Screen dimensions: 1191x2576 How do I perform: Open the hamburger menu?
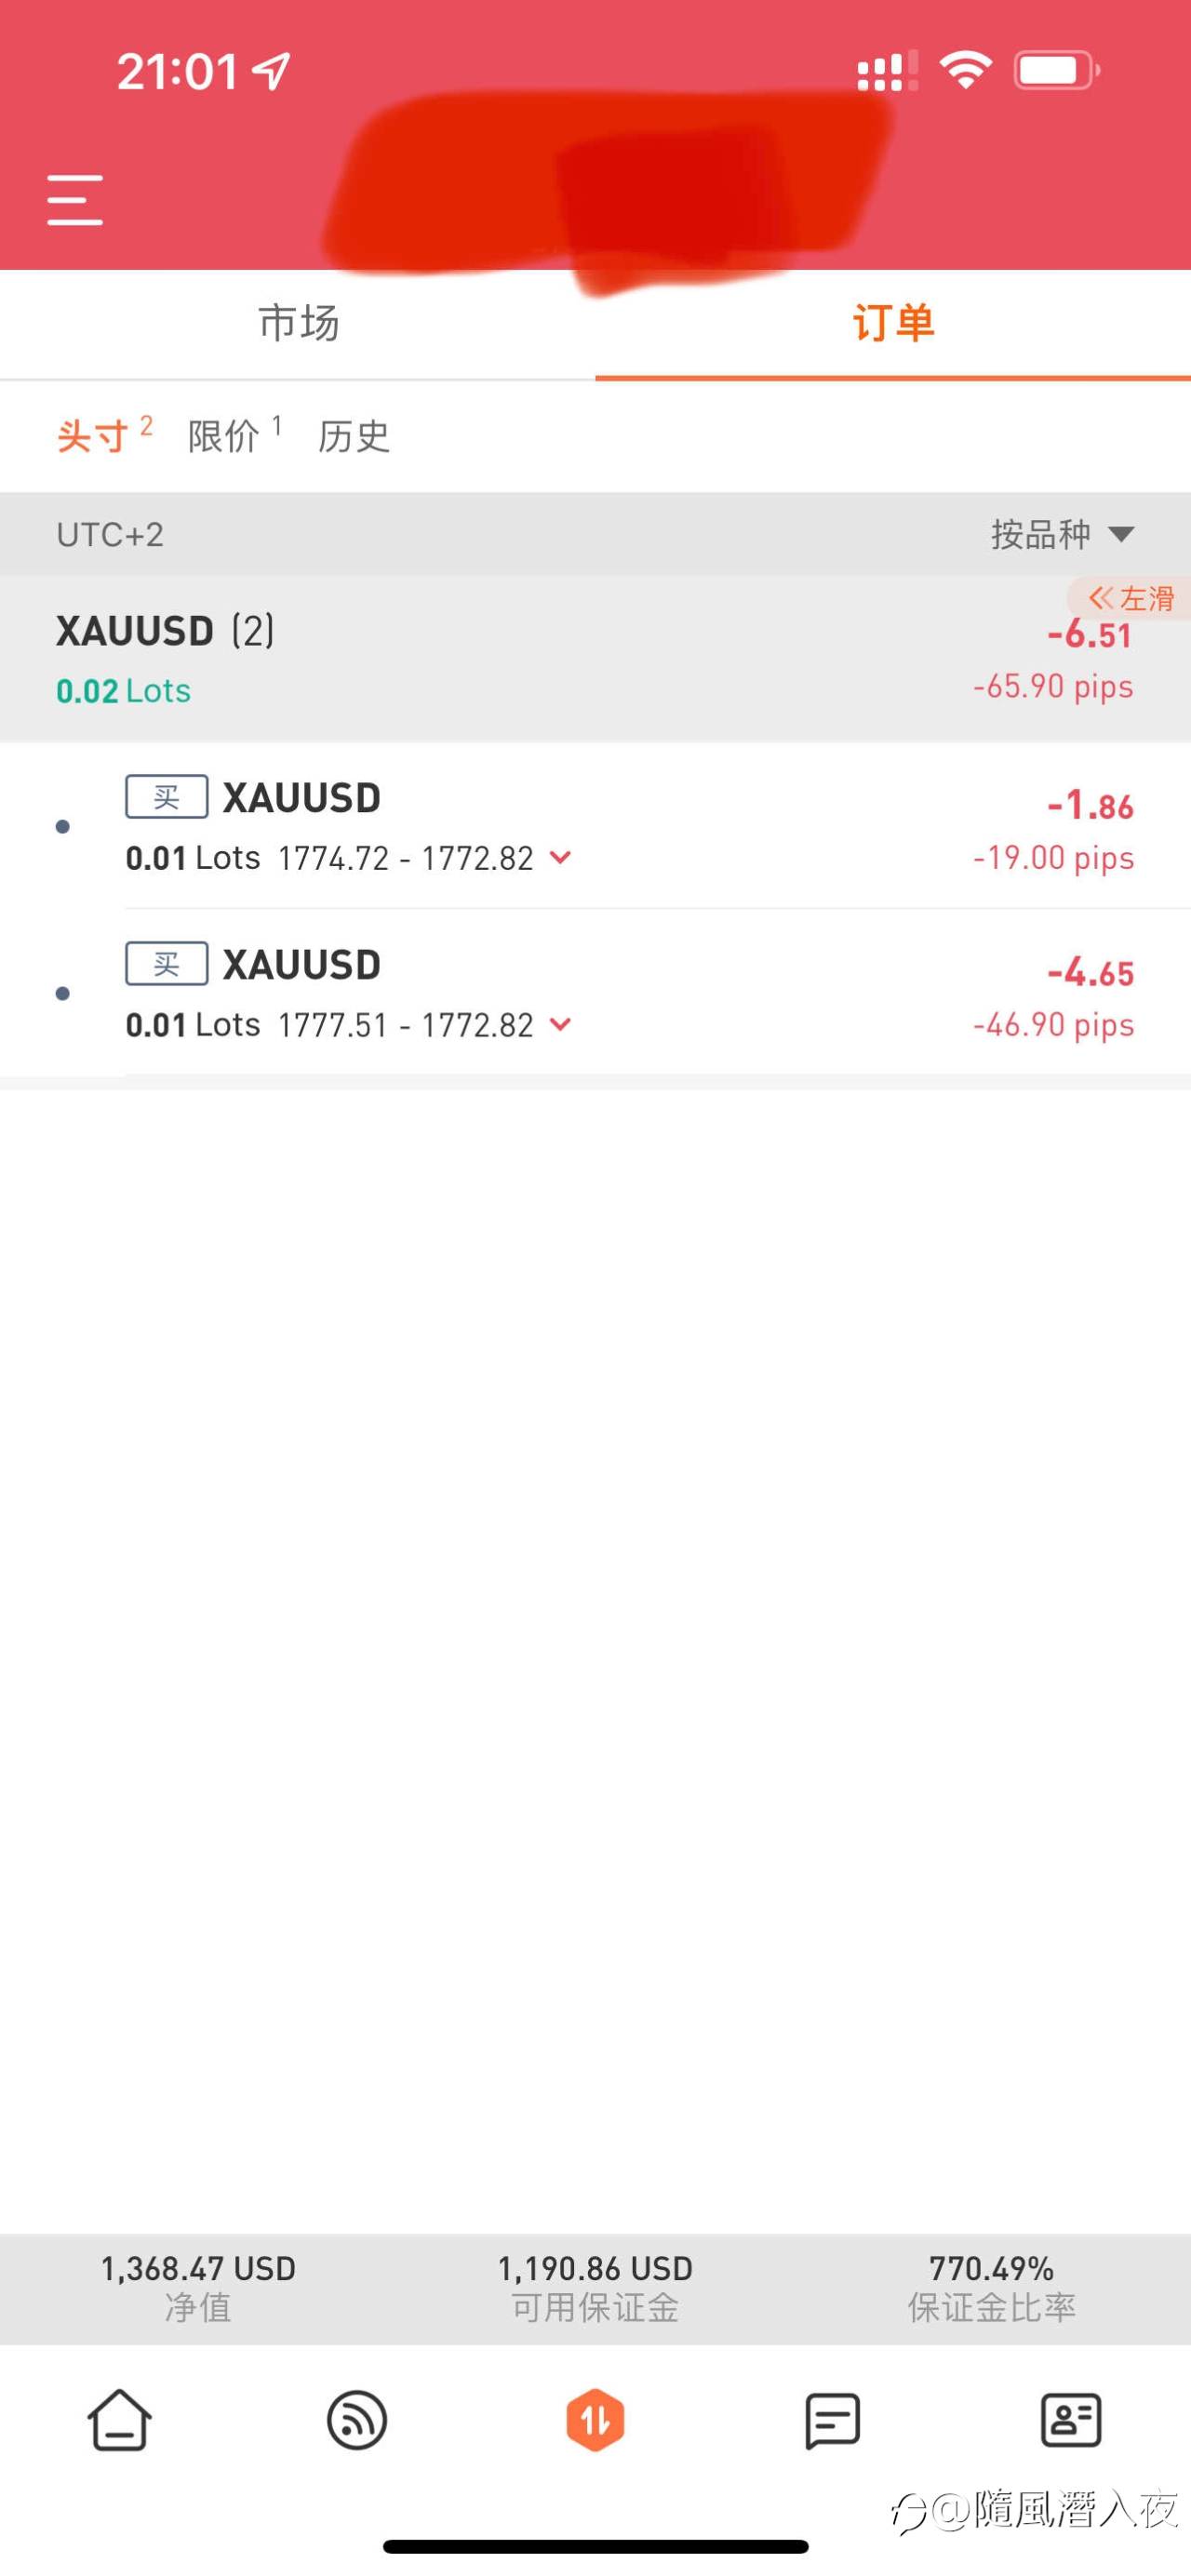(75, 199)
